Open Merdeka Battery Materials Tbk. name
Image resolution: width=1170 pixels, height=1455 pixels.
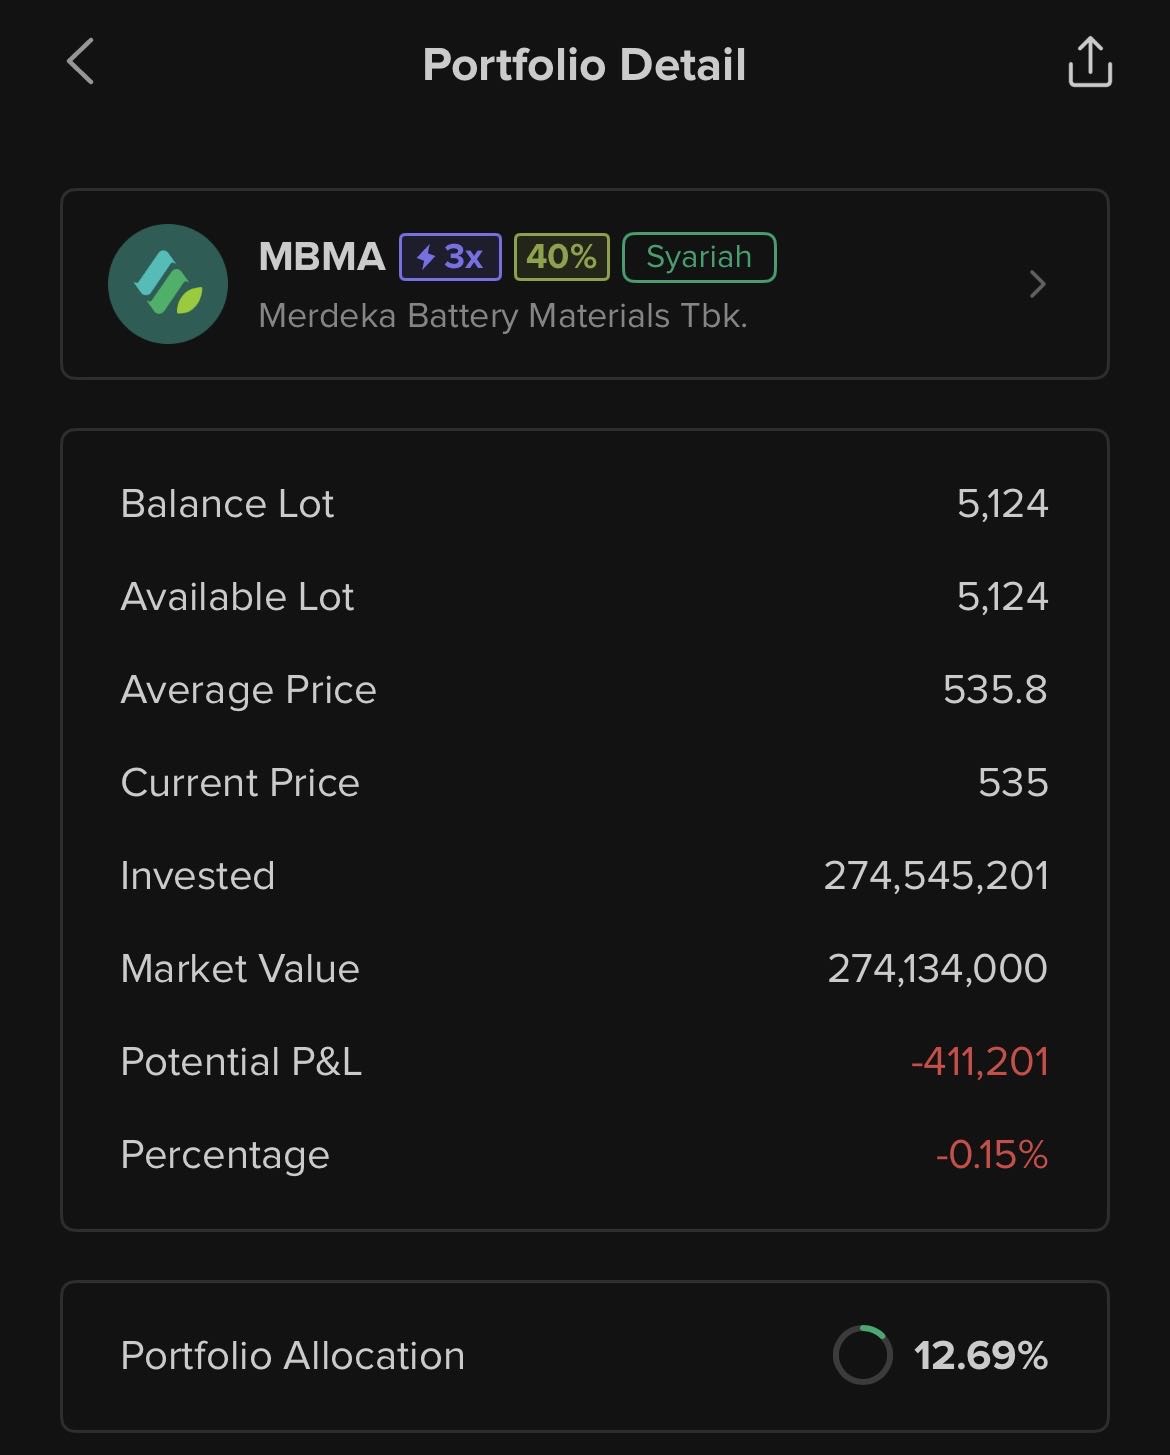click(x=503, y=316)
